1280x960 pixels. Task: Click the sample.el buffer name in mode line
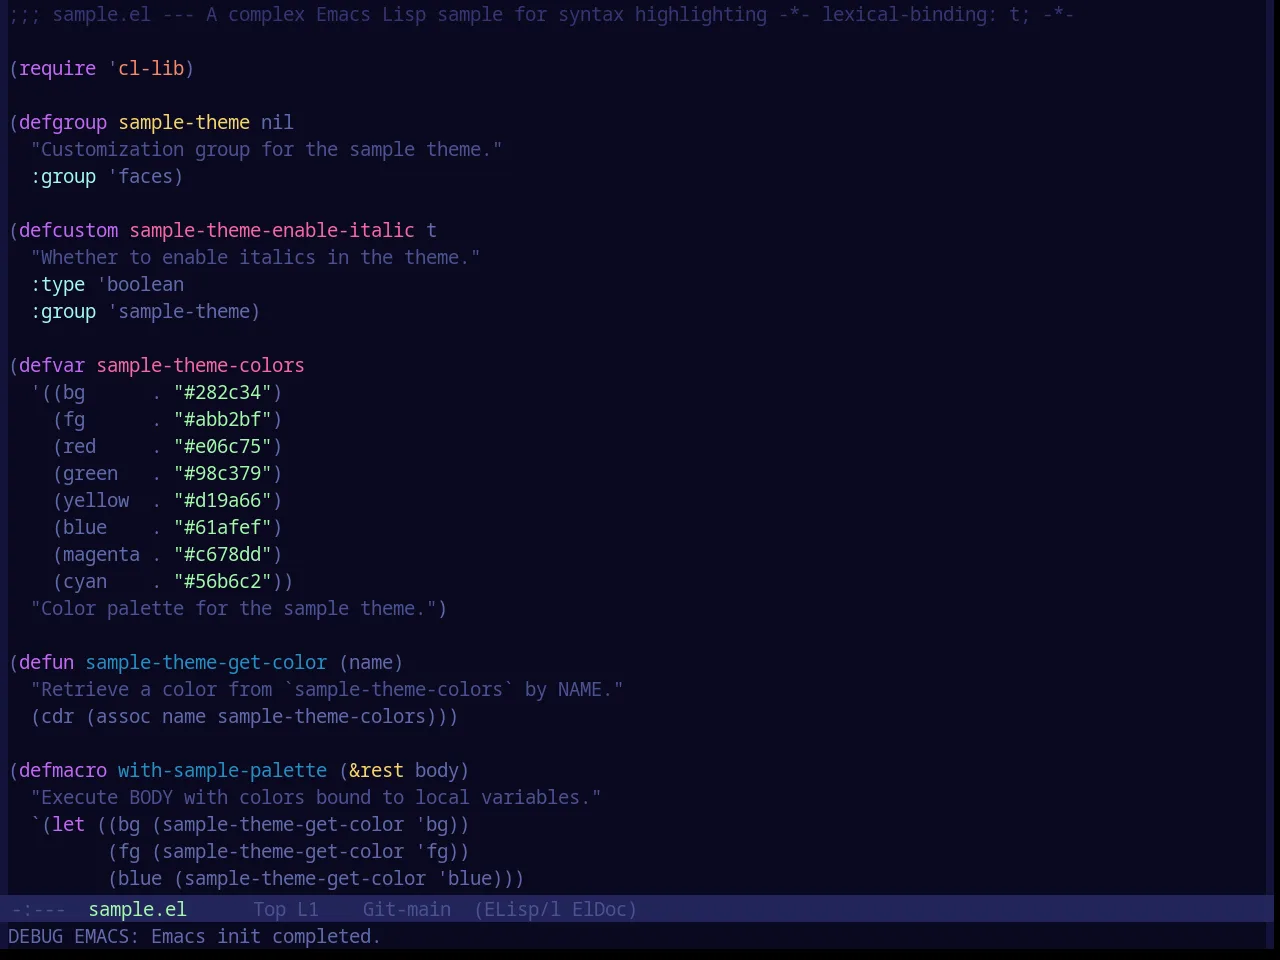(x=137, y=909)
